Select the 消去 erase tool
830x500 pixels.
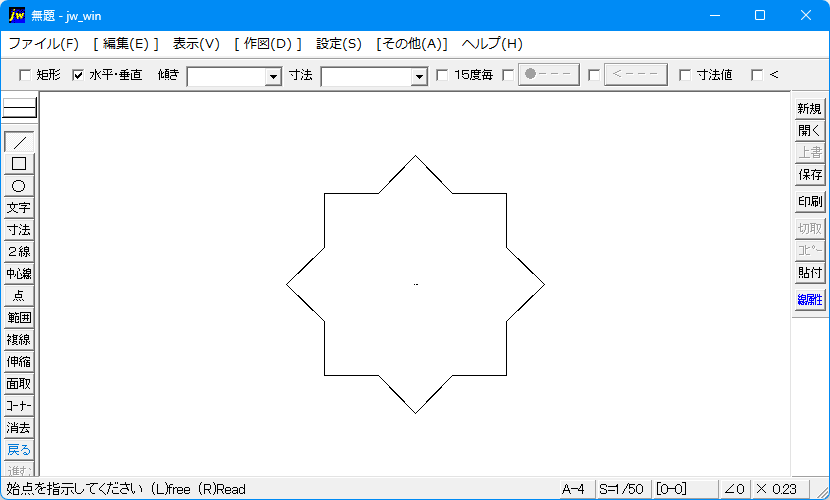tap(19, 428)
